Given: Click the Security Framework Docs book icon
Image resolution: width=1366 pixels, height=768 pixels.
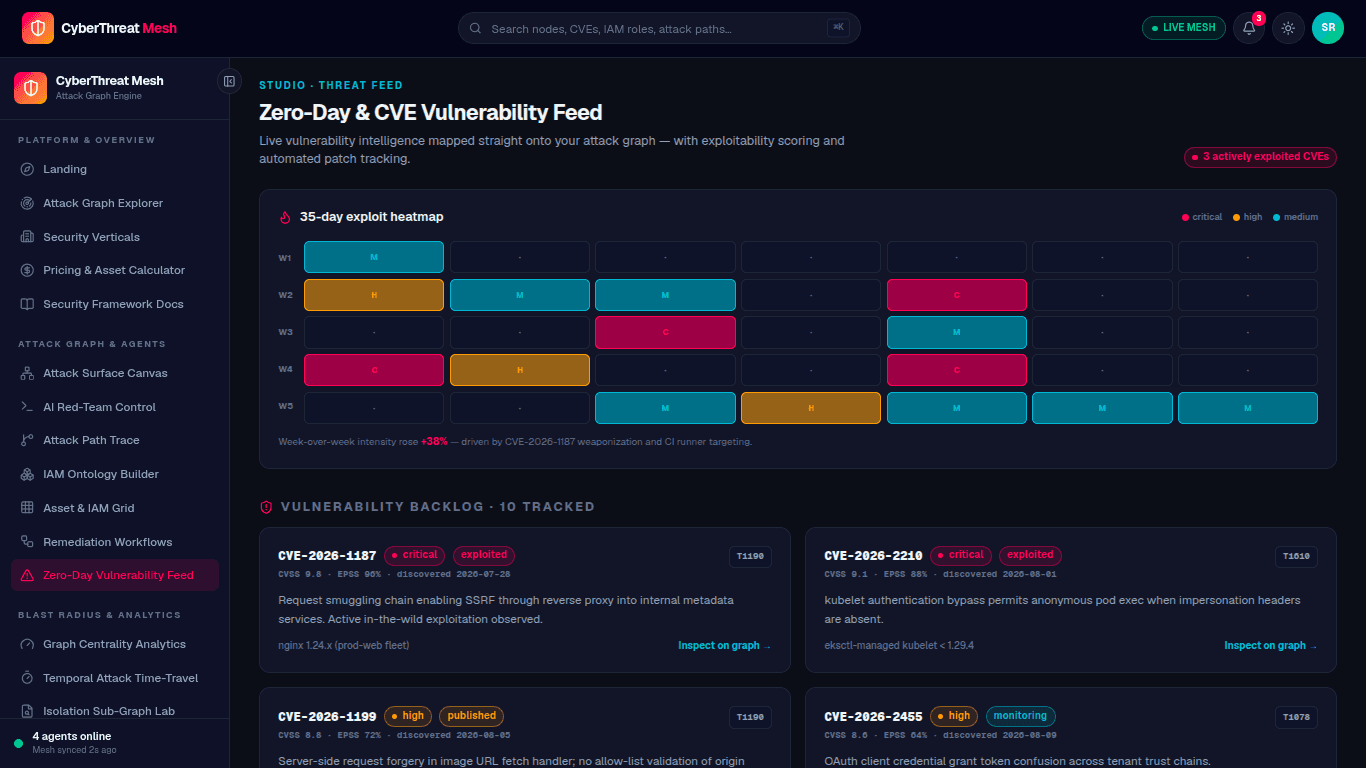Looking at the screenshot, I should pyautogui.click(x=27, y=304).
